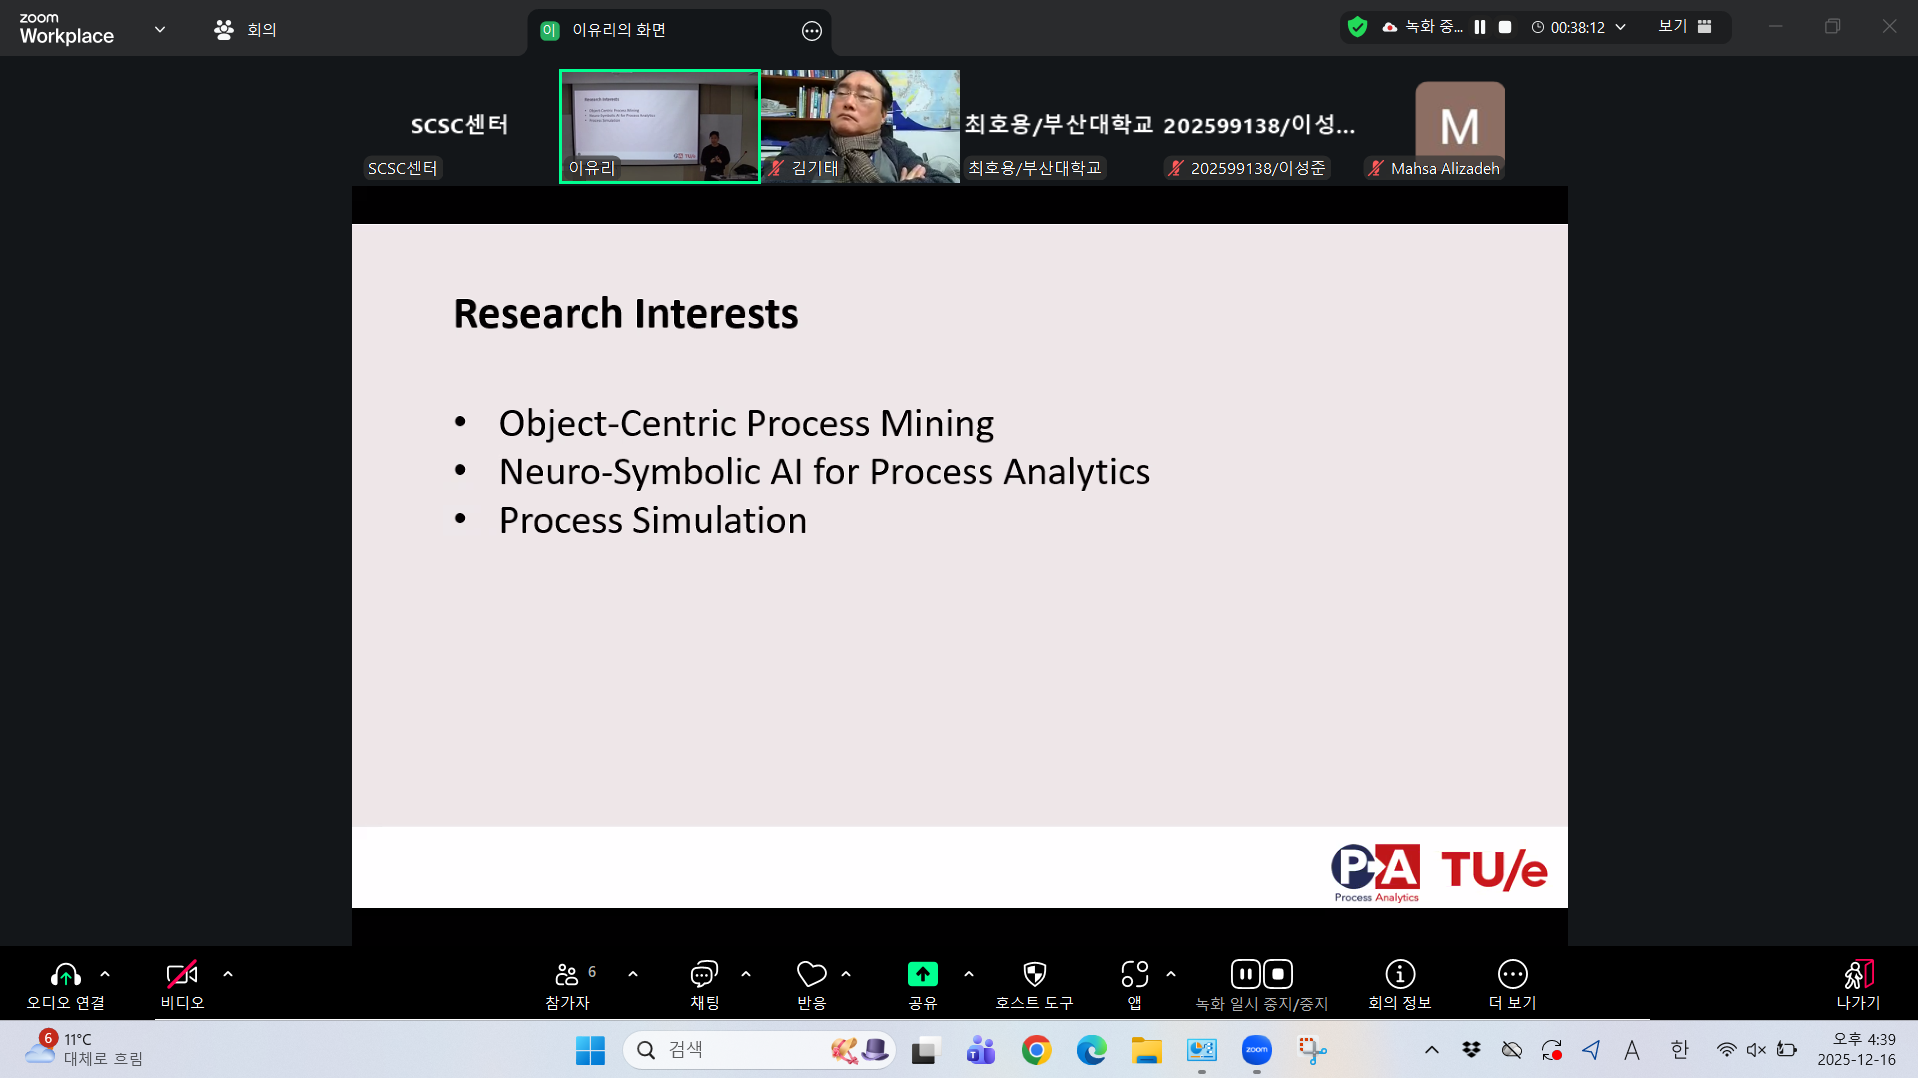Viewport: 1918px width, 1078px height.
Task: Toggle the video camera on
Action: point(182,984)
